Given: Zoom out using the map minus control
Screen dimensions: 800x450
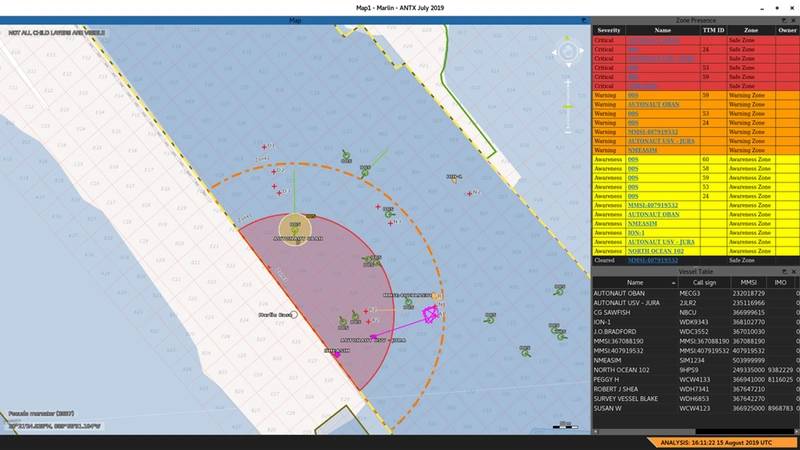Looking at the screenshot, I should [x=568, y=131].
